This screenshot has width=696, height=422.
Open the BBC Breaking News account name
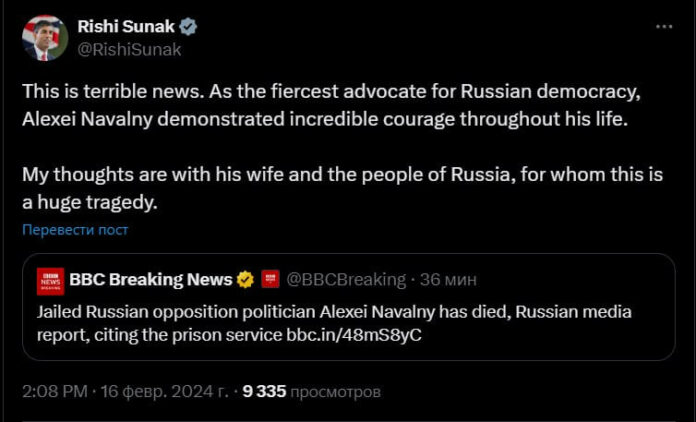pyautogui.click(x=150, y=279)
